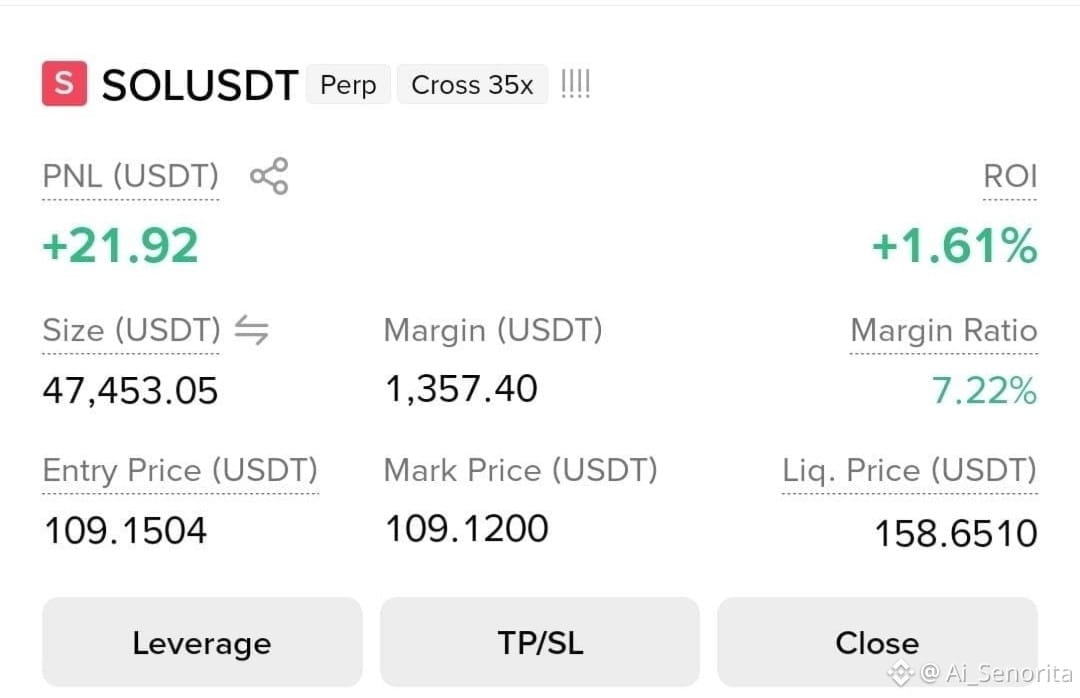Show the ROI label tooltip
The image size is (1080, 698).
tap(1010, 176)
